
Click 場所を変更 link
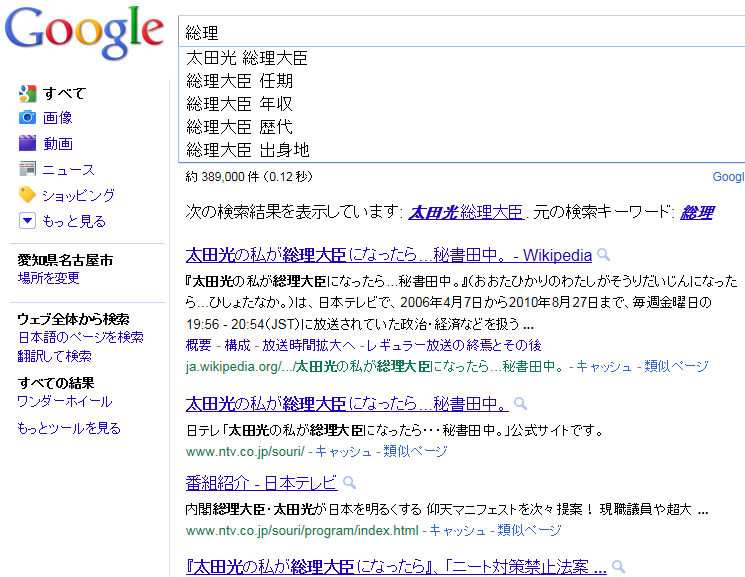48,278
